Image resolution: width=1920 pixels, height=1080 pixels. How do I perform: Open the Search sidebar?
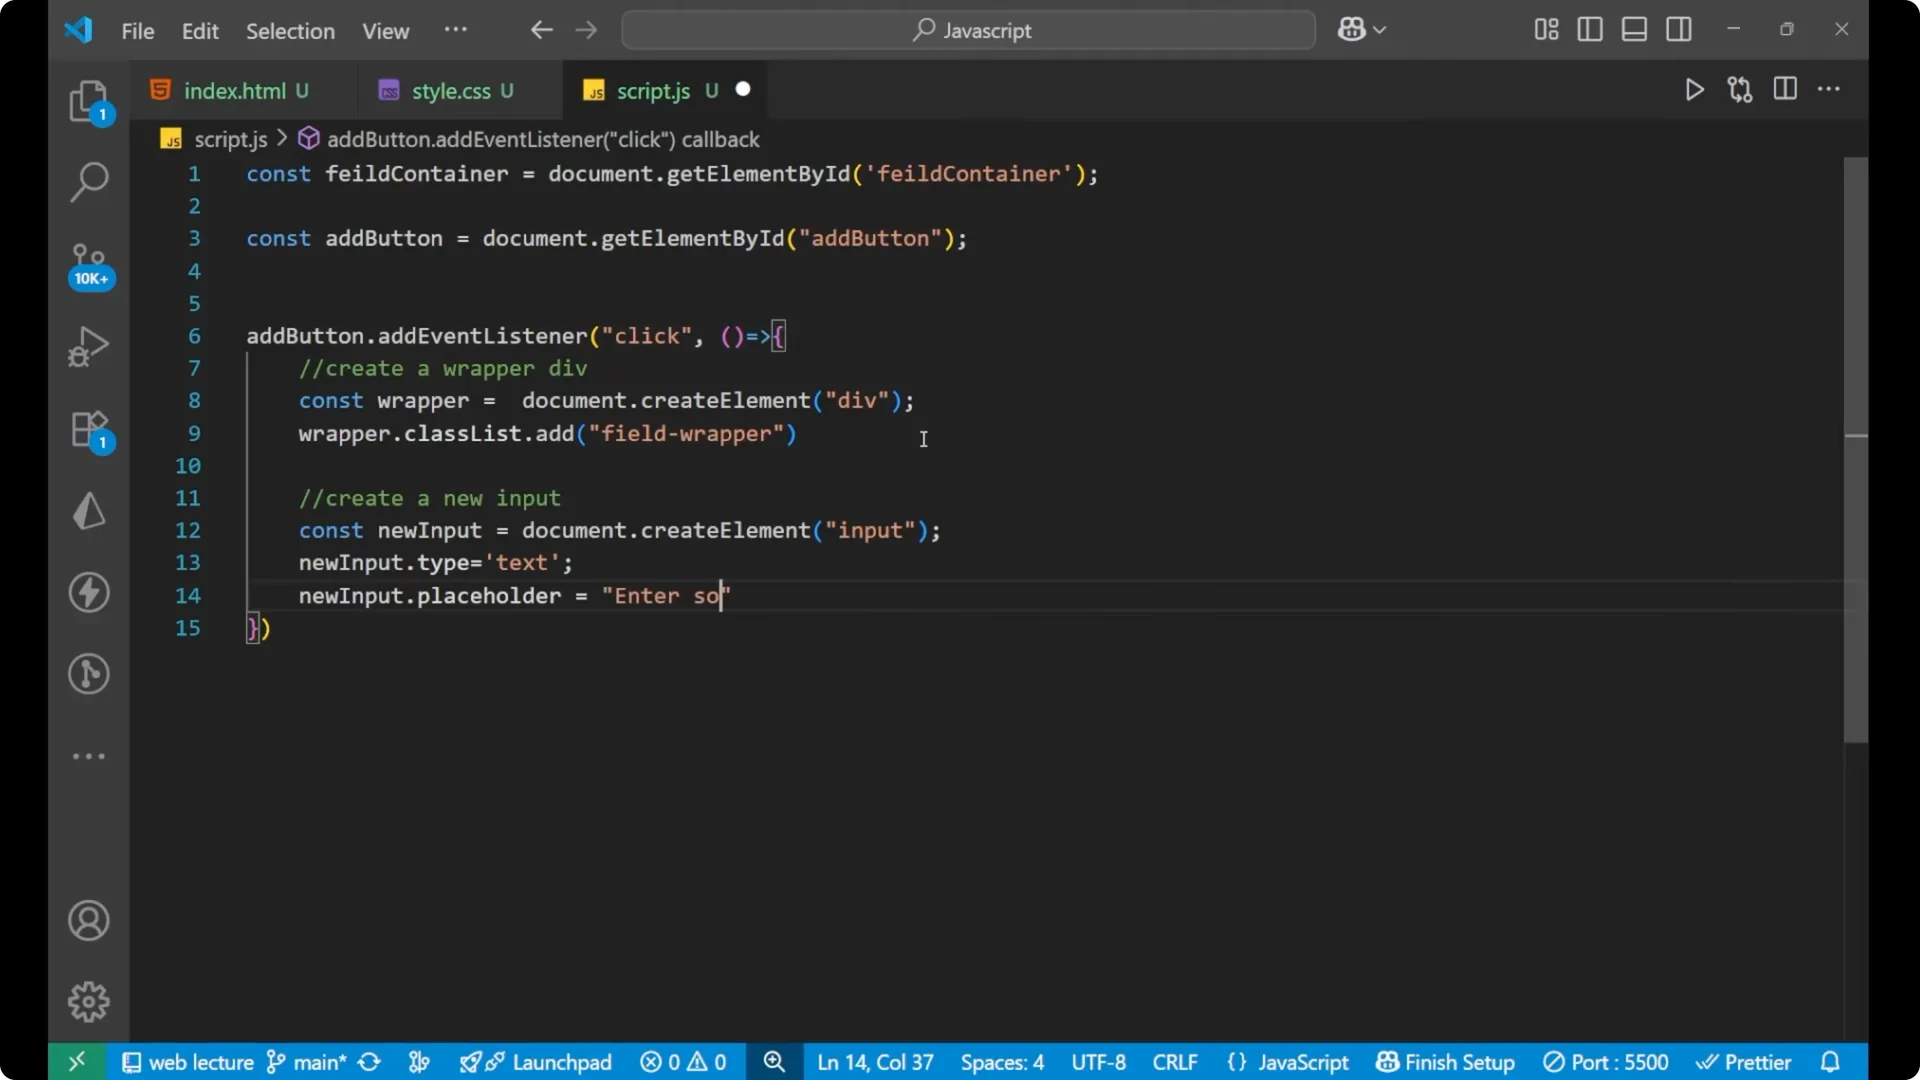point(89,182)
